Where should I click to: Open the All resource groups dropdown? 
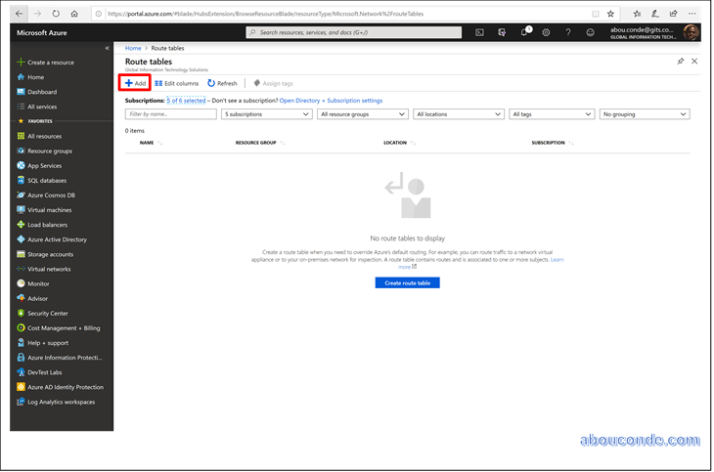point(362,114)
